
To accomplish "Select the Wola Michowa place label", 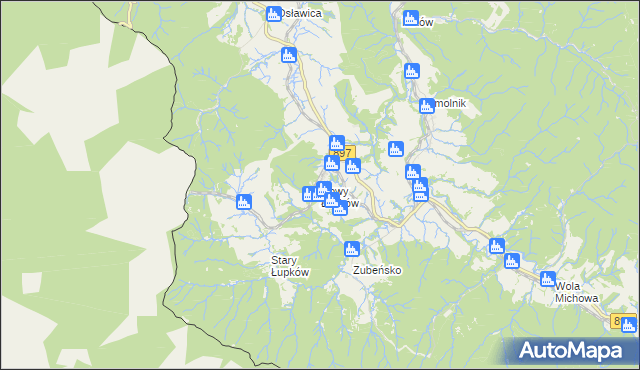I will tap(576, 292).
